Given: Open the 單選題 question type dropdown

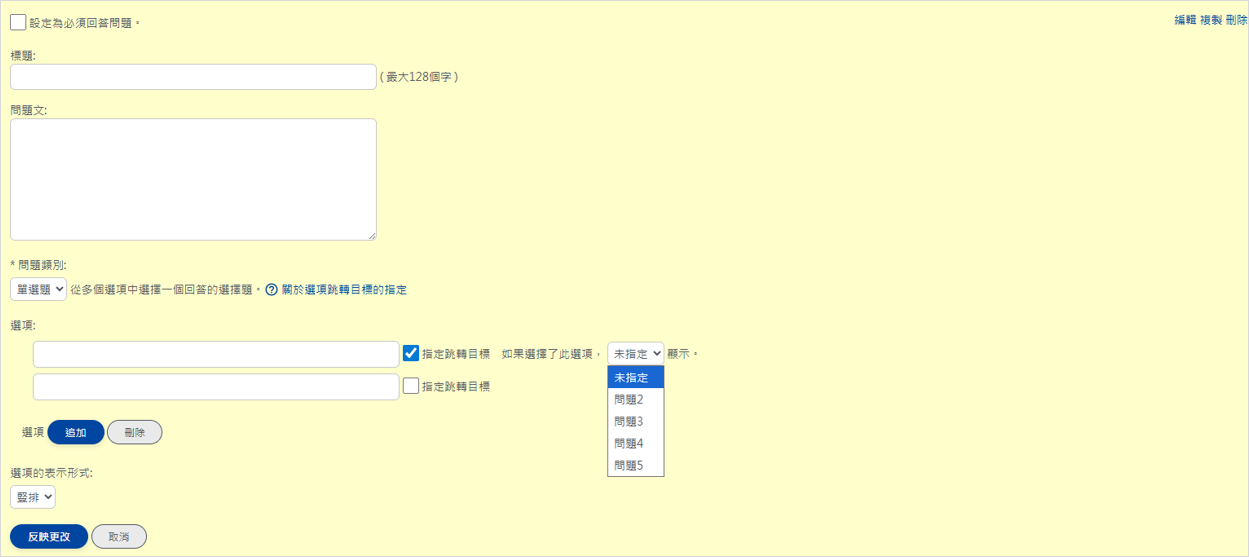Looking at the screenshot, I should 38,289.
